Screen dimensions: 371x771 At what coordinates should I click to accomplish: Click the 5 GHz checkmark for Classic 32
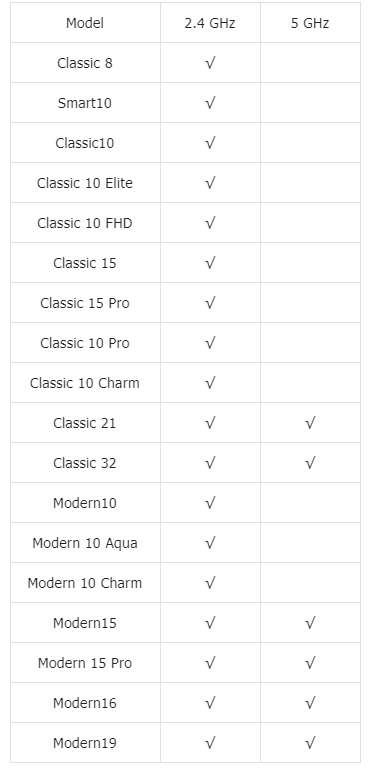(310, 463)
